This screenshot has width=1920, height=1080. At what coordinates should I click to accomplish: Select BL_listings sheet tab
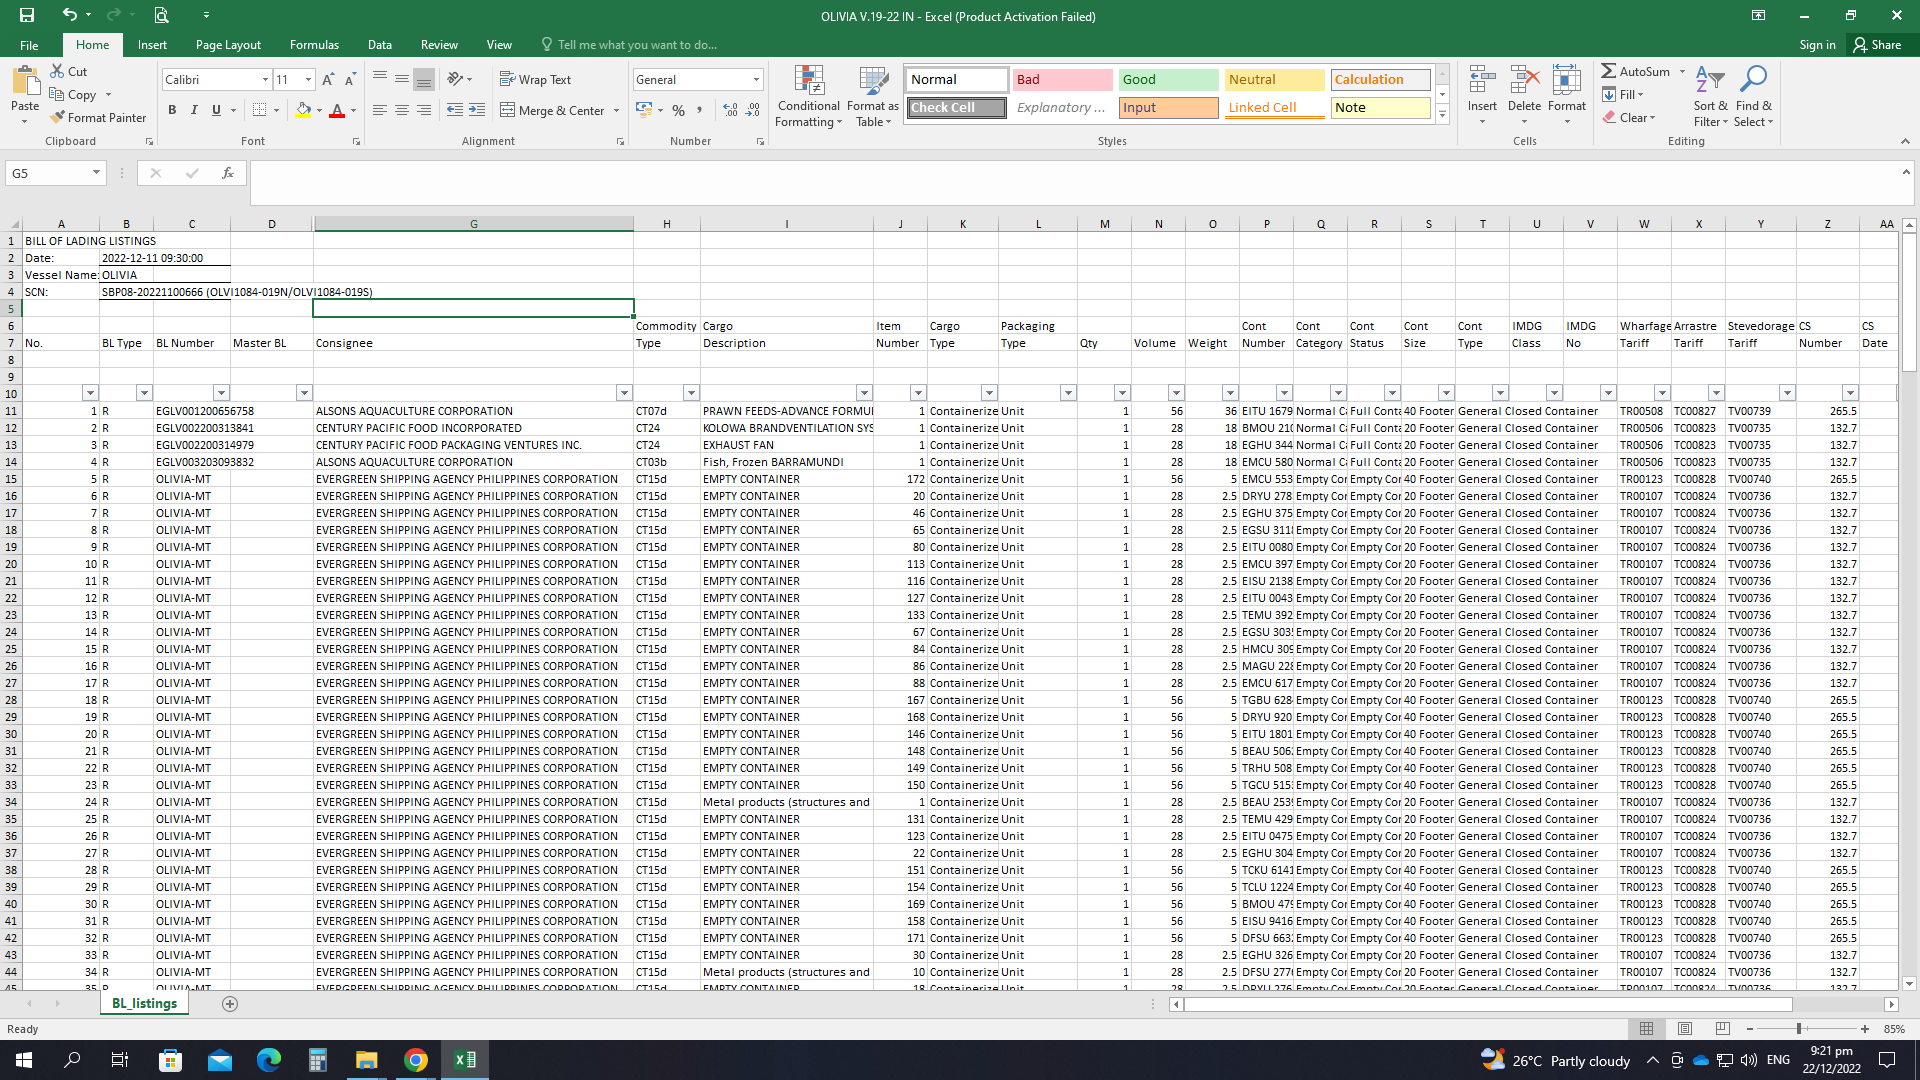(144, 1003)
